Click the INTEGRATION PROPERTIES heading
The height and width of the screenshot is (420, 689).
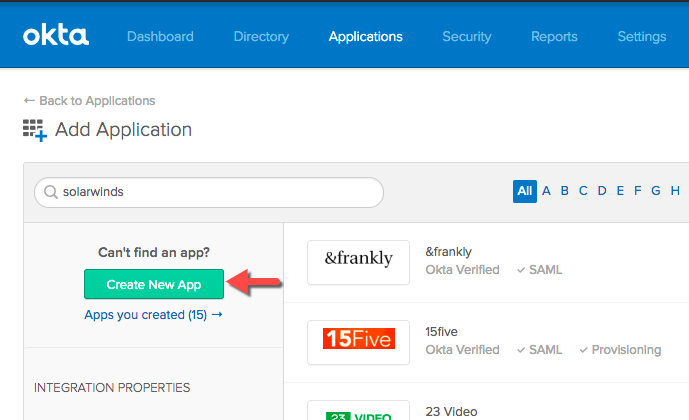[112, 387]
